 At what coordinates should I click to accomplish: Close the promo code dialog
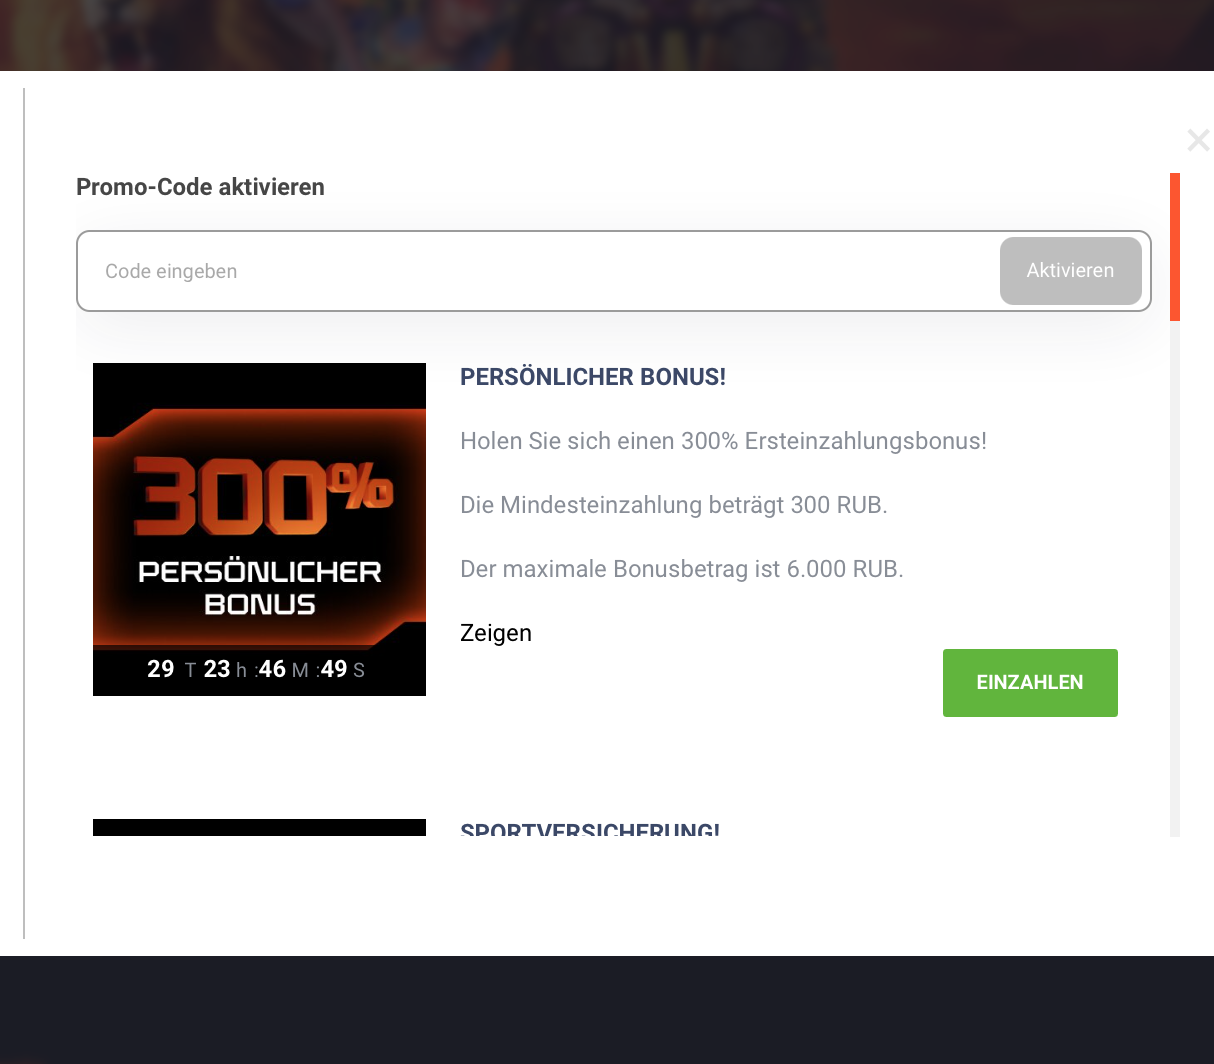click(1197, 140)
